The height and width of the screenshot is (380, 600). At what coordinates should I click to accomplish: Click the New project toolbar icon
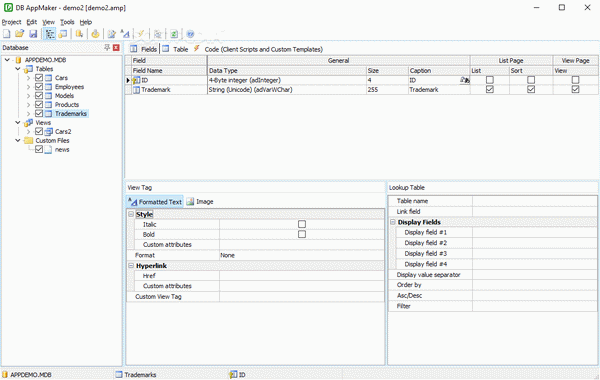[x=7, y=34]
